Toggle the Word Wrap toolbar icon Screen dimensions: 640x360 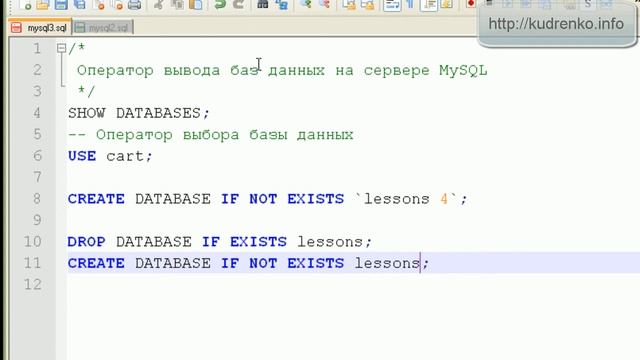pos(392,5)
